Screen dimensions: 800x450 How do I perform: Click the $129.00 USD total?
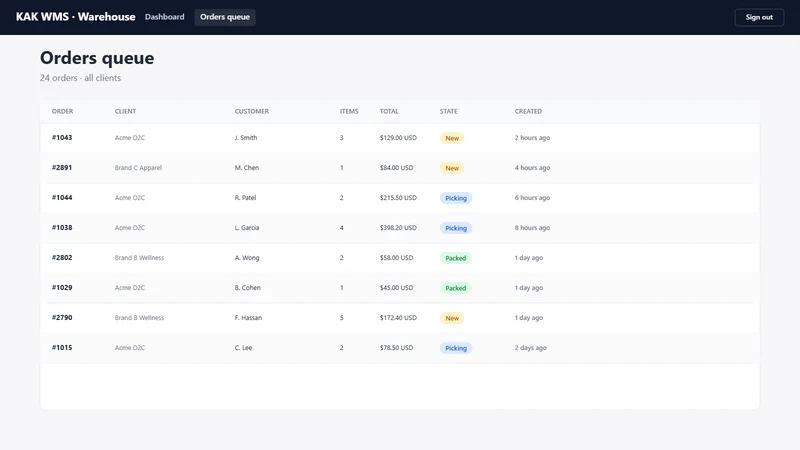[x=398, y=138]
